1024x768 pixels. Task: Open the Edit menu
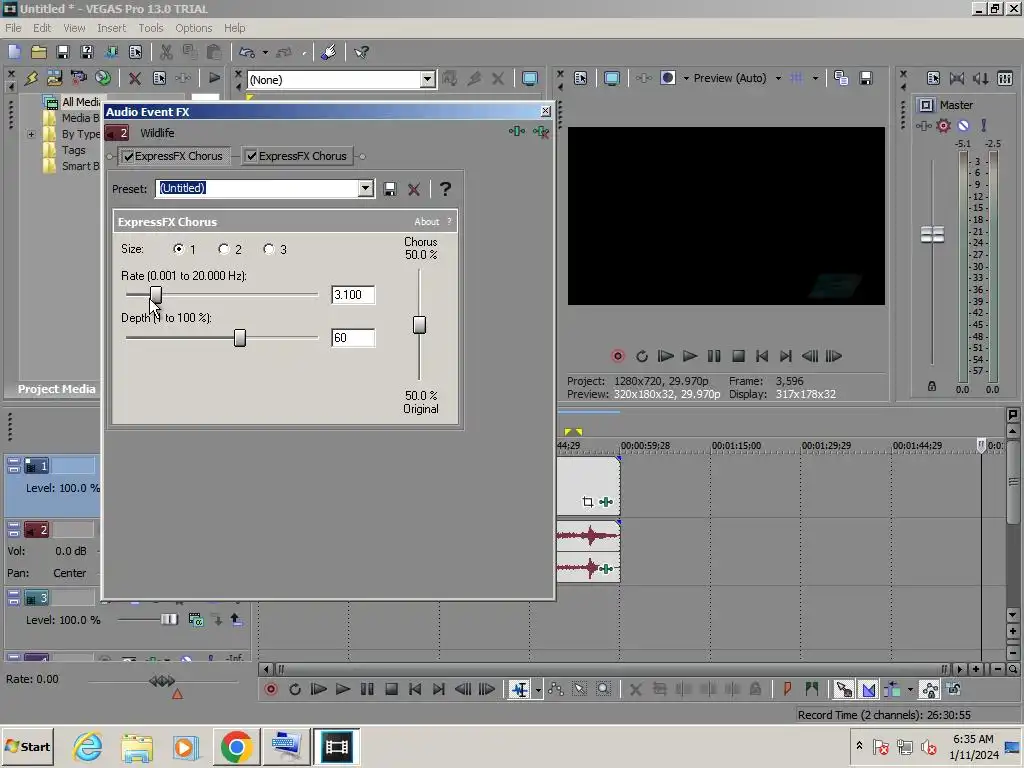[x=42, y=28]
